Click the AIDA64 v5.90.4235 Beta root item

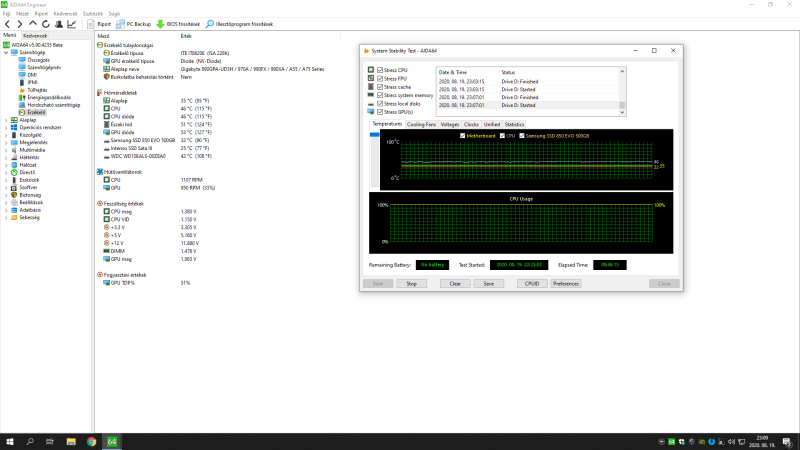(x=37, y=45)
